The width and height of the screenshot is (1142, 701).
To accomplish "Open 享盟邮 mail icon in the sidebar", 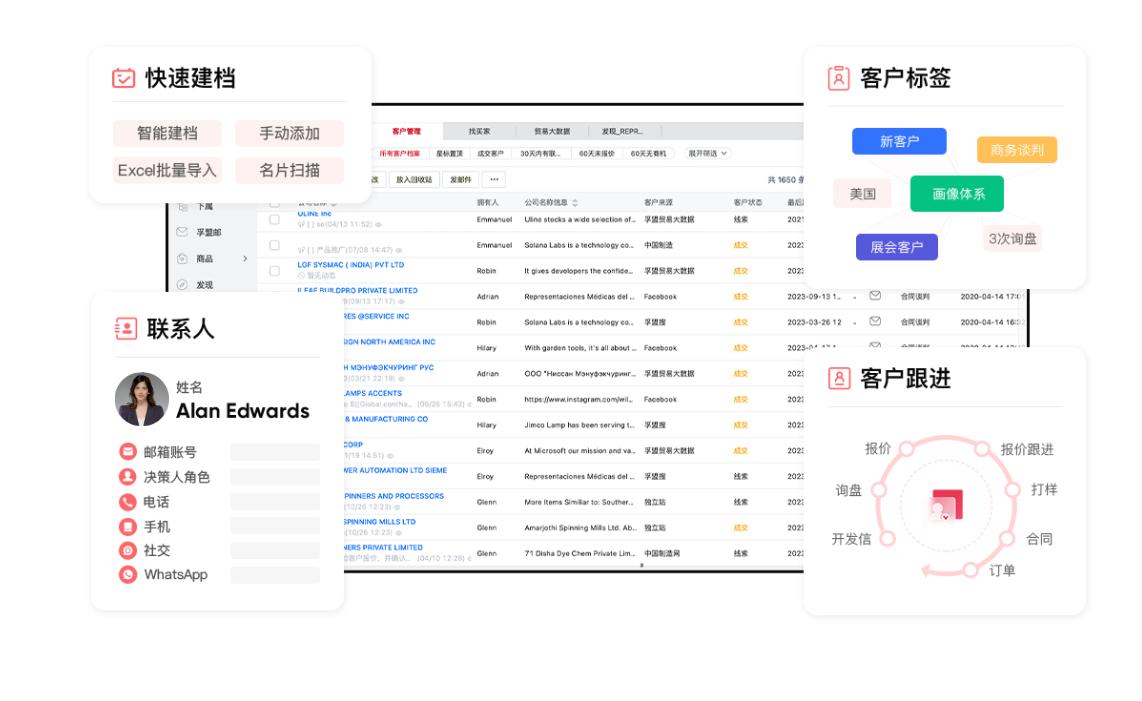I will (x=182, y=232).
